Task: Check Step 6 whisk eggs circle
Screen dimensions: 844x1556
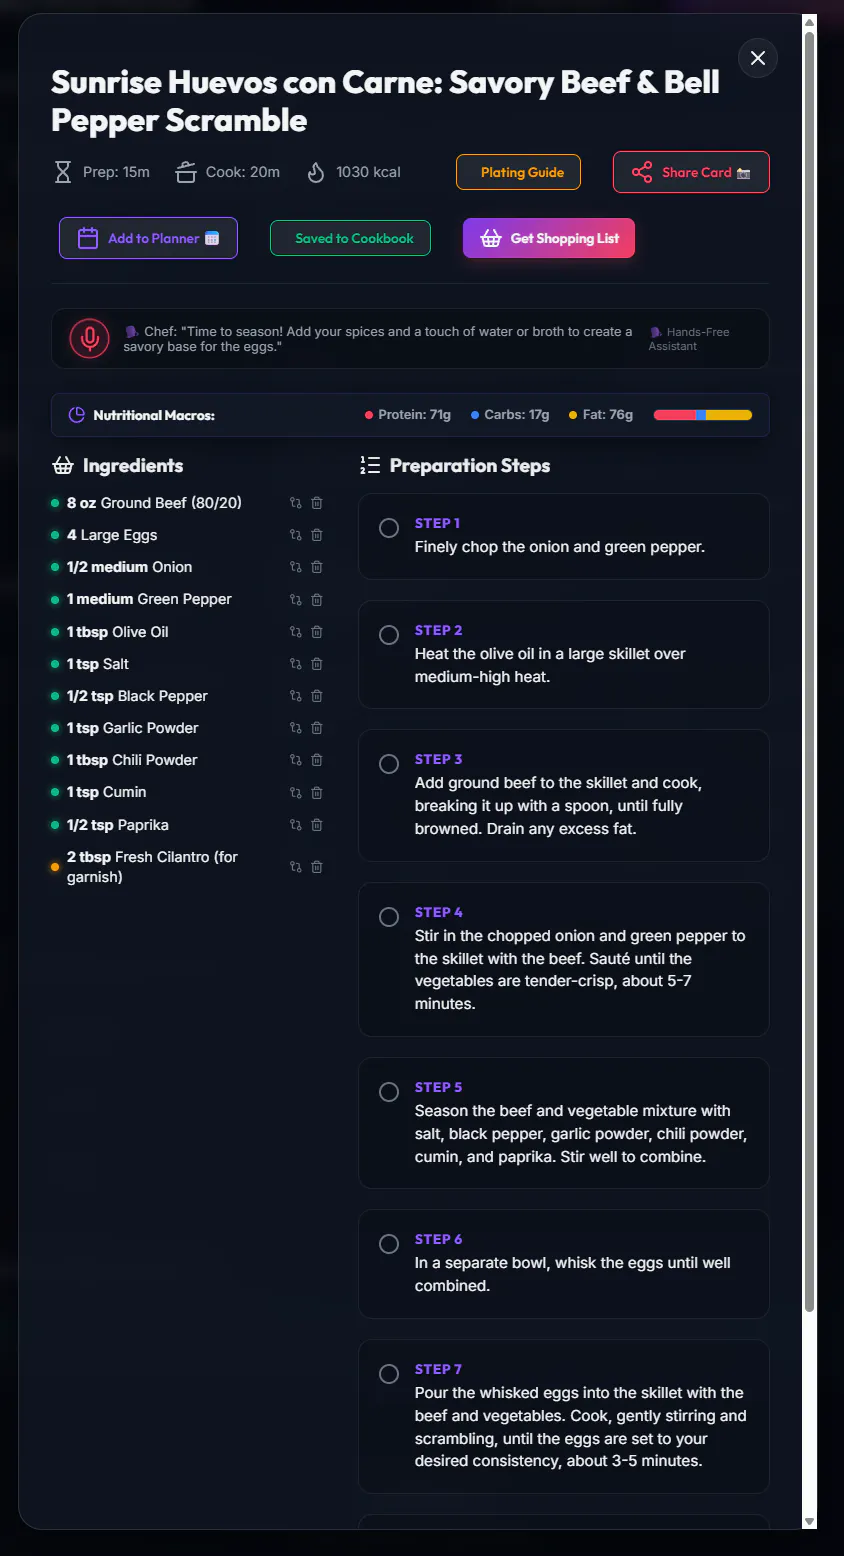Action: [x=389, y=1244]
